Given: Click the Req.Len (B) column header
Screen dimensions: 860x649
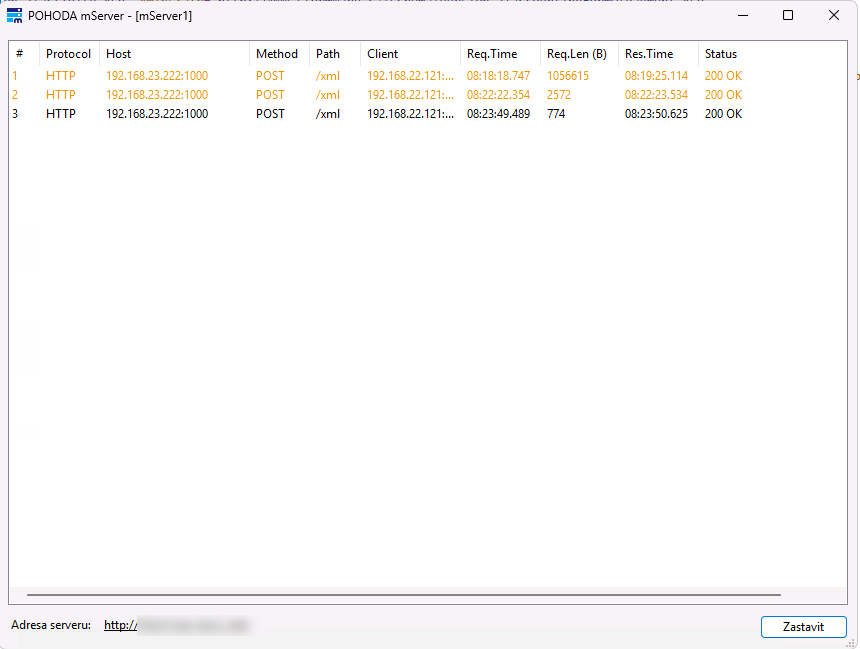Looking at the screenshot, I should pos(577,54).
